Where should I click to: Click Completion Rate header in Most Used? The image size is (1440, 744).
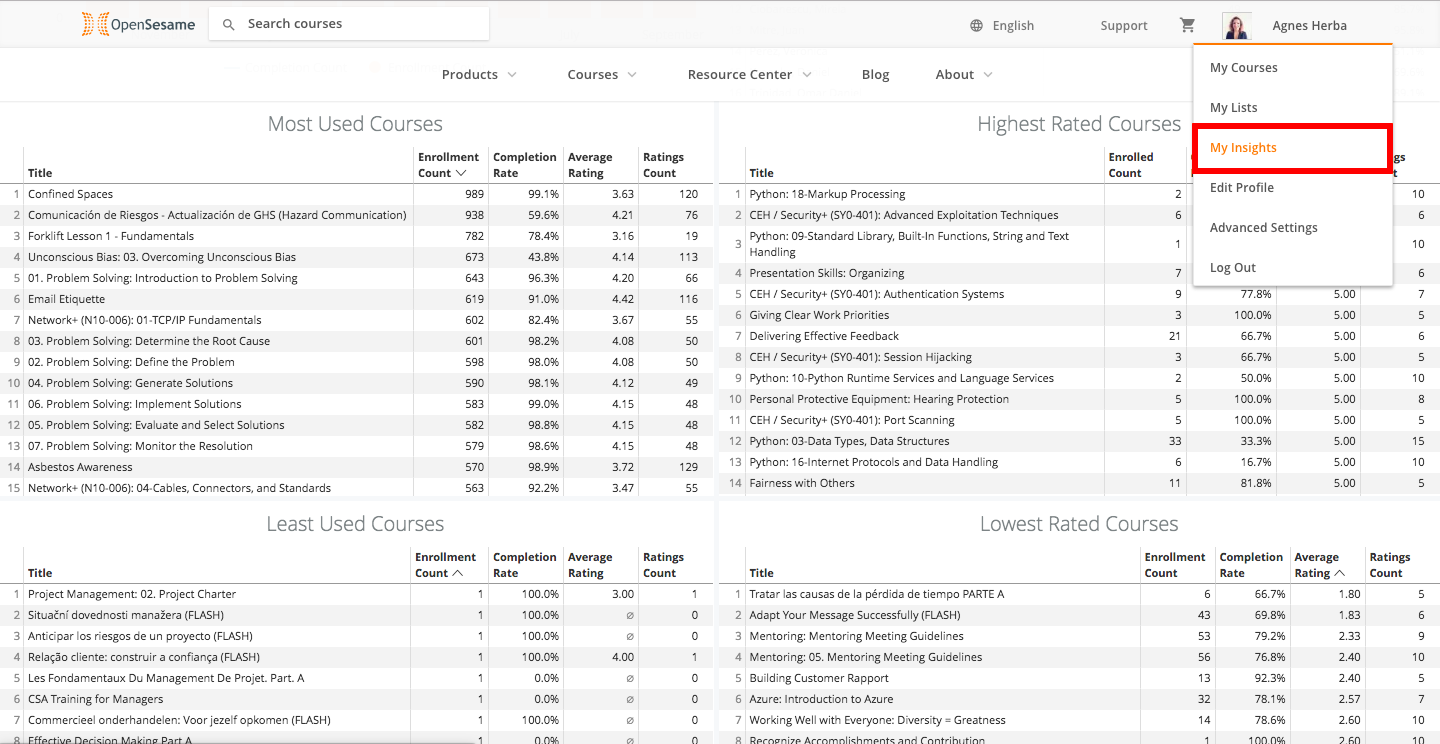tap(524, 165)
